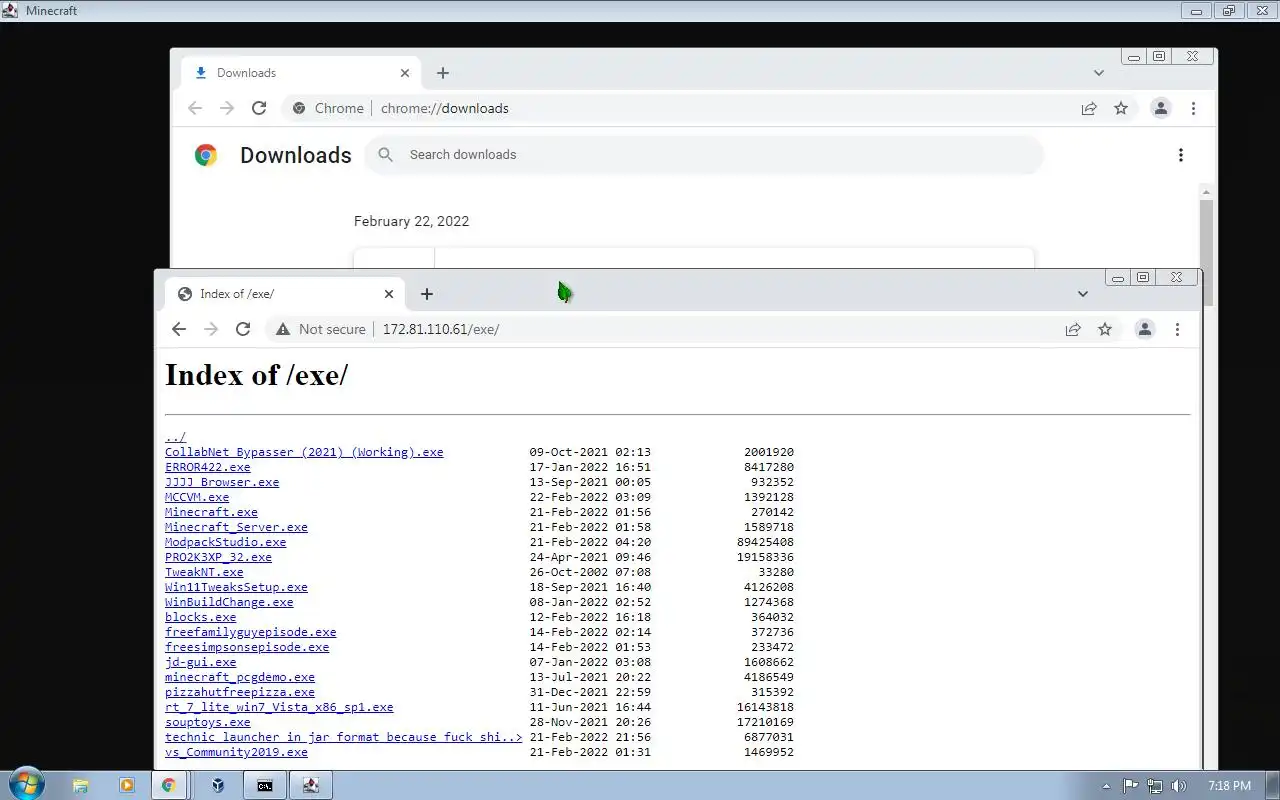Open the technic launcher in jar format link
The width and height of the screenshot is (1280, 800).
344,737
